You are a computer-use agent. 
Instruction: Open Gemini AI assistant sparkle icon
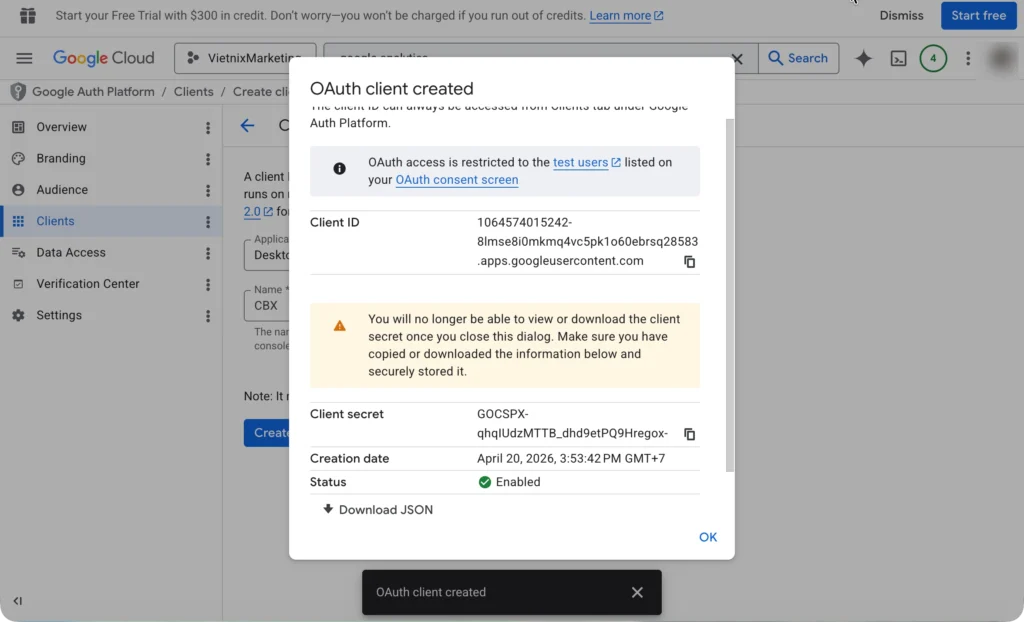[863, 59]
